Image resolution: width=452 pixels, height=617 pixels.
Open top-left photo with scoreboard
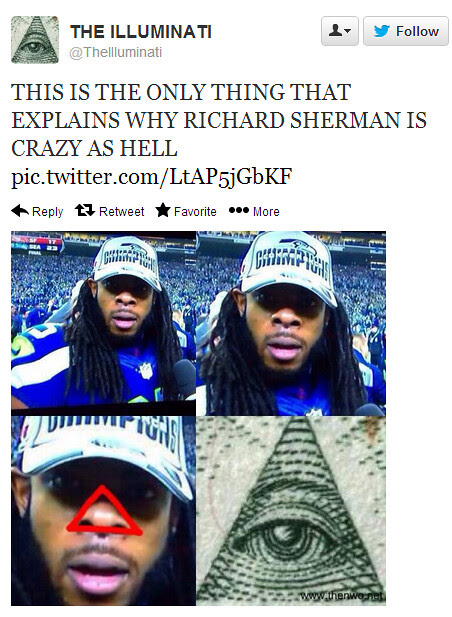point(103,320)
